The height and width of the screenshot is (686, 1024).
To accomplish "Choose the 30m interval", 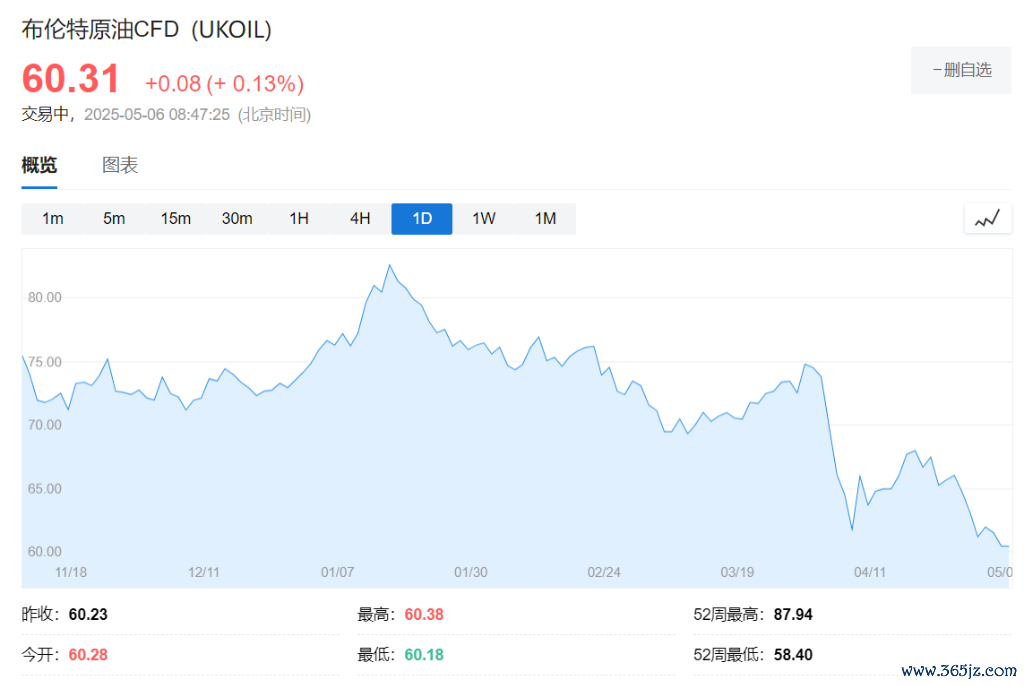I will pos(237,219).
